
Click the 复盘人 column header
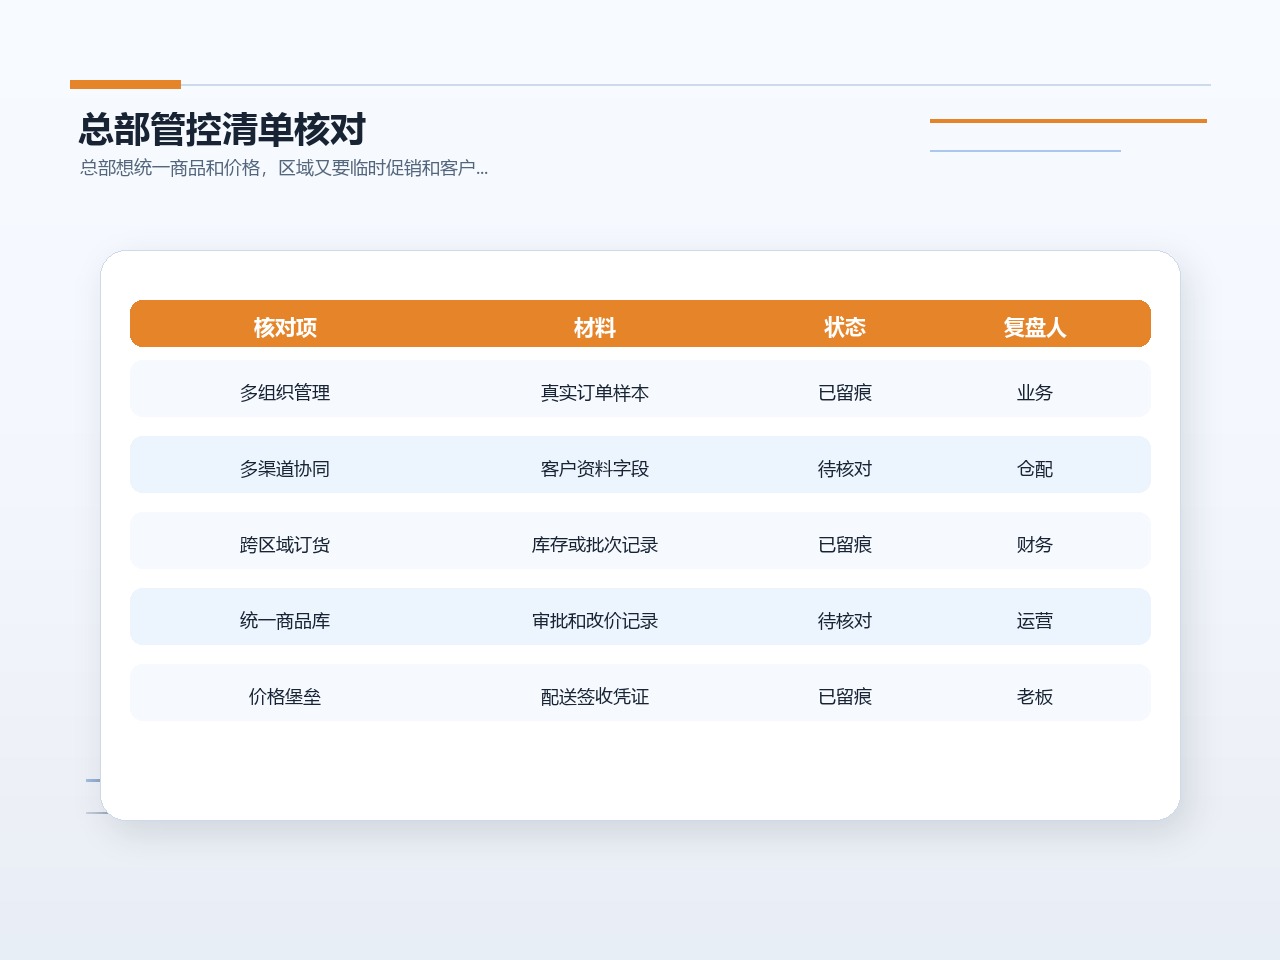1035,327
